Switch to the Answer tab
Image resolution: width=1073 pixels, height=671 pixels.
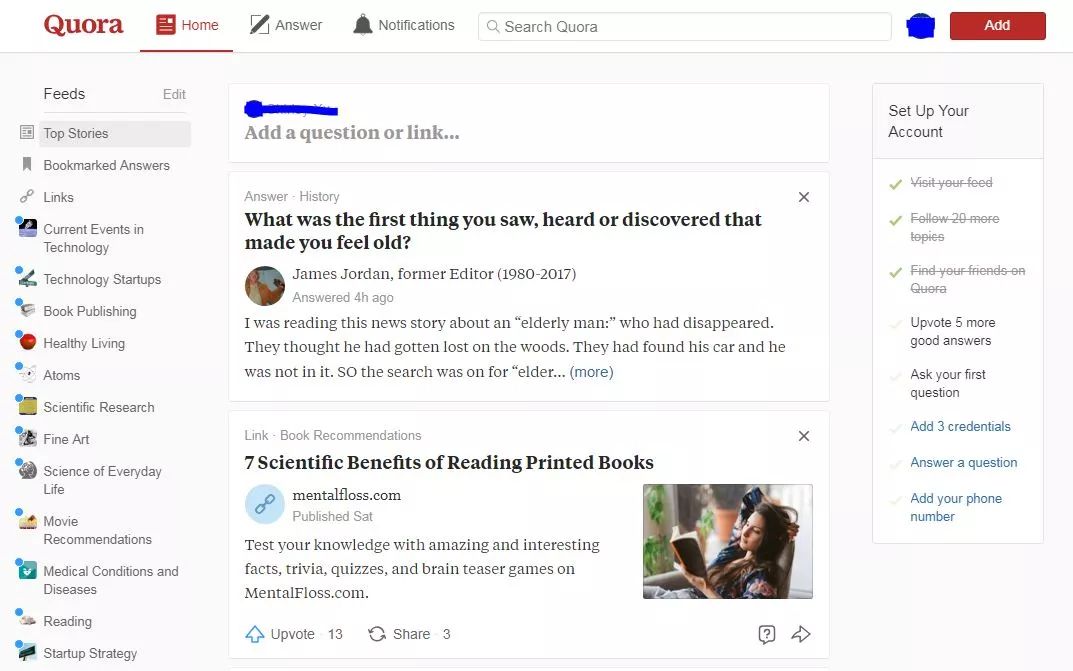286,25
